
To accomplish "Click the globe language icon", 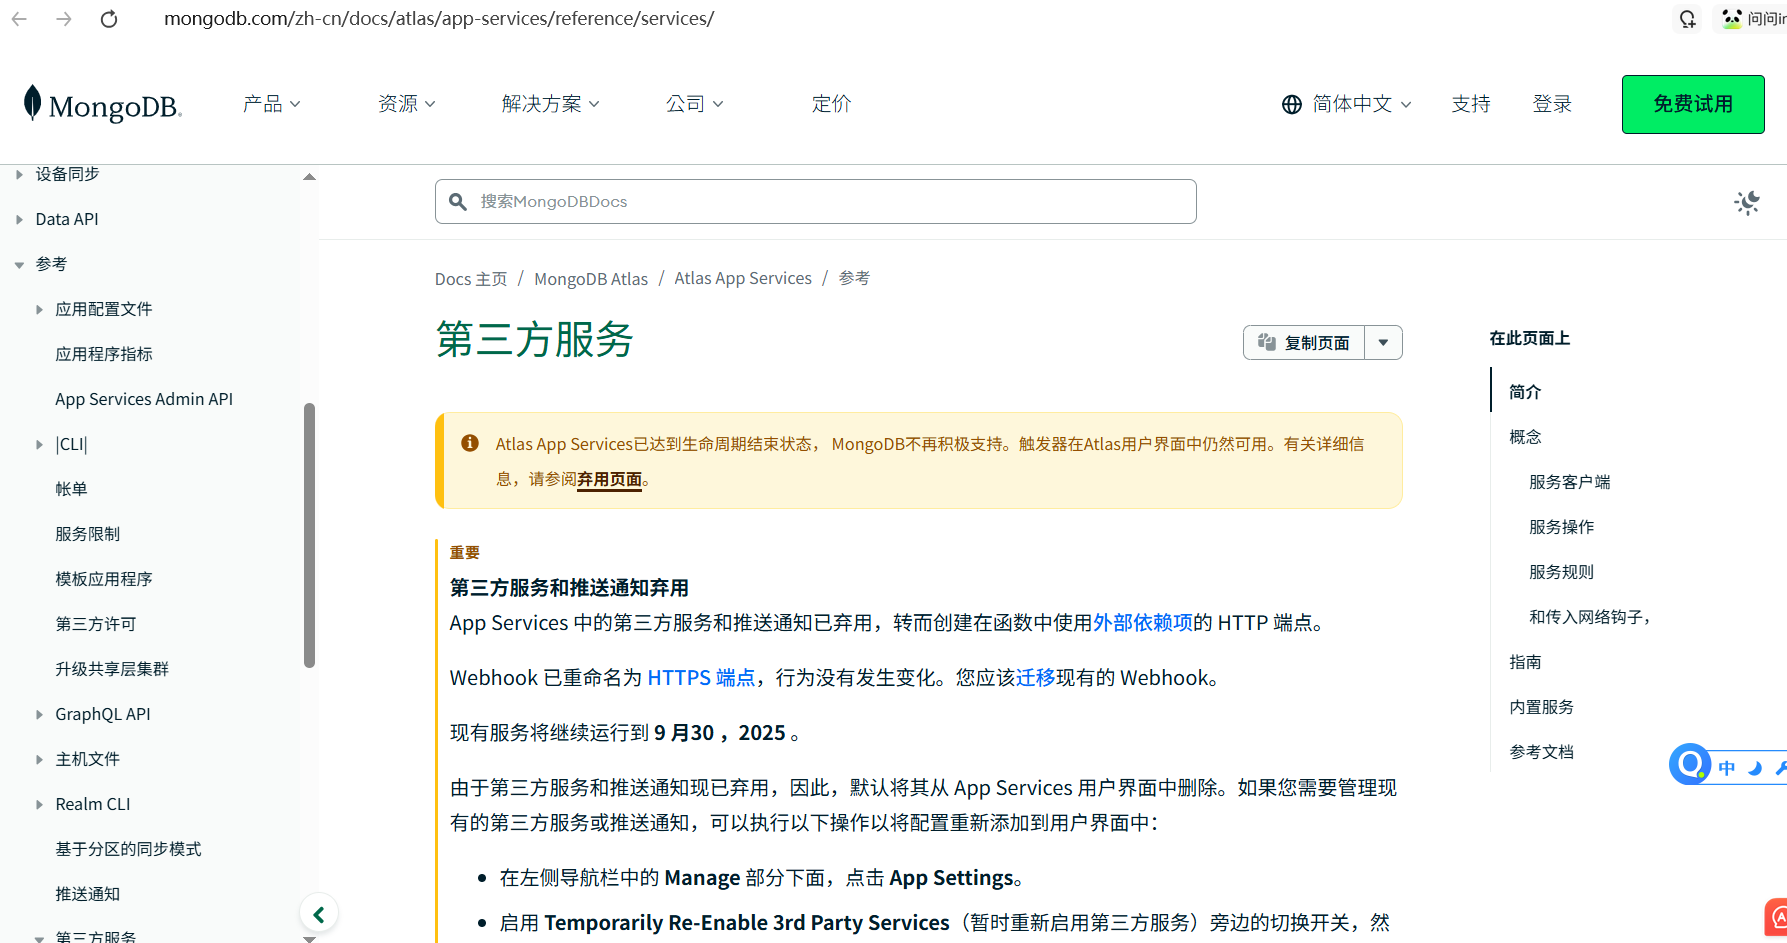I will click(1290, 104).
